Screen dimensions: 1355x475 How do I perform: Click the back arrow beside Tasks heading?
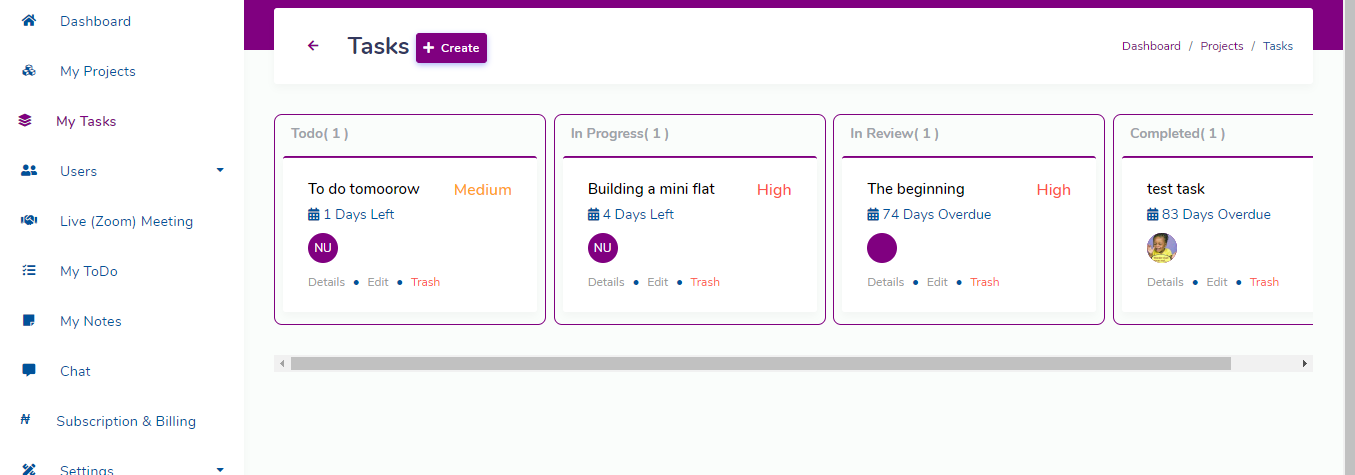313,46
